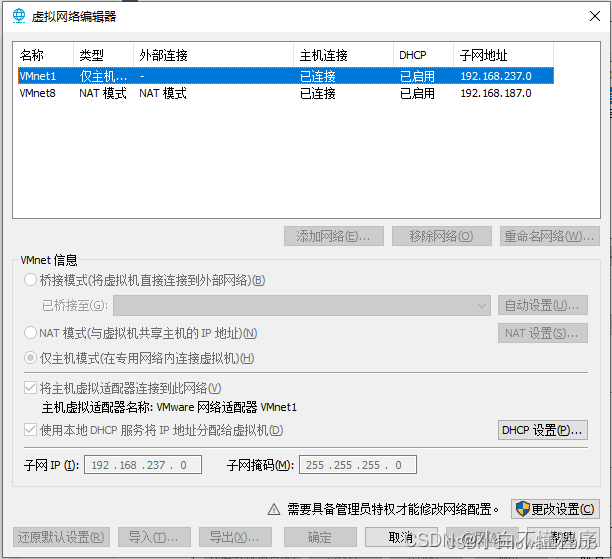The width and height of the screenshot is (612, 559).
Task: Click subnet address 192.168.237.0 cell
Action: tap(496, 76)
